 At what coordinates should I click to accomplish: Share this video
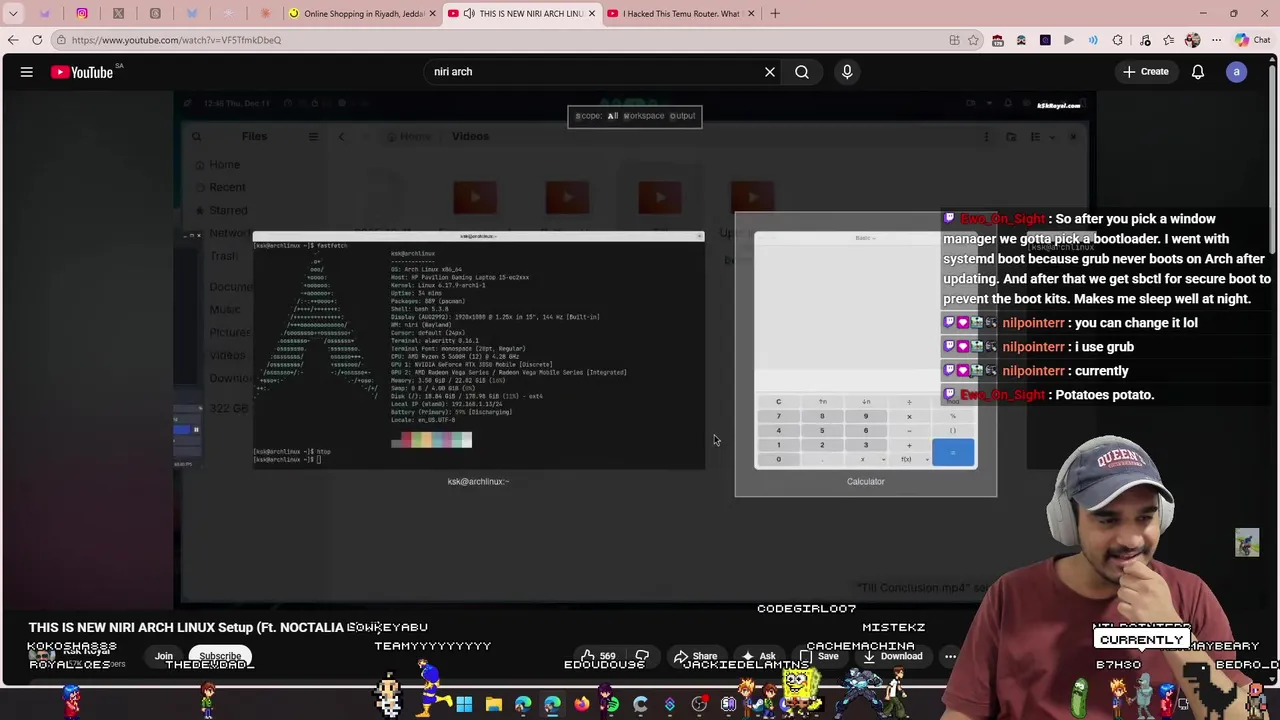695,656
